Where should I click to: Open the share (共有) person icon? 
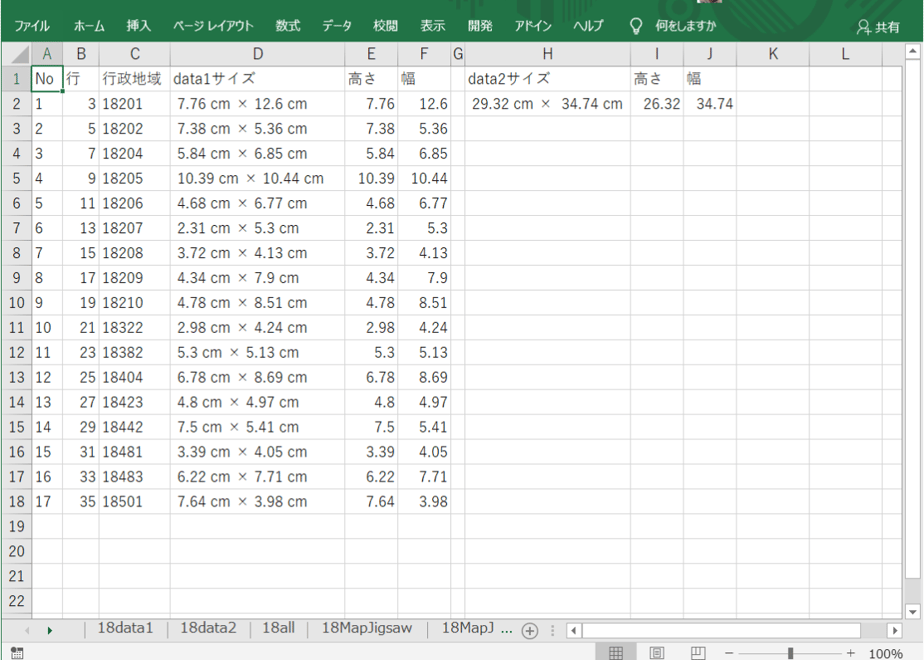863,27
